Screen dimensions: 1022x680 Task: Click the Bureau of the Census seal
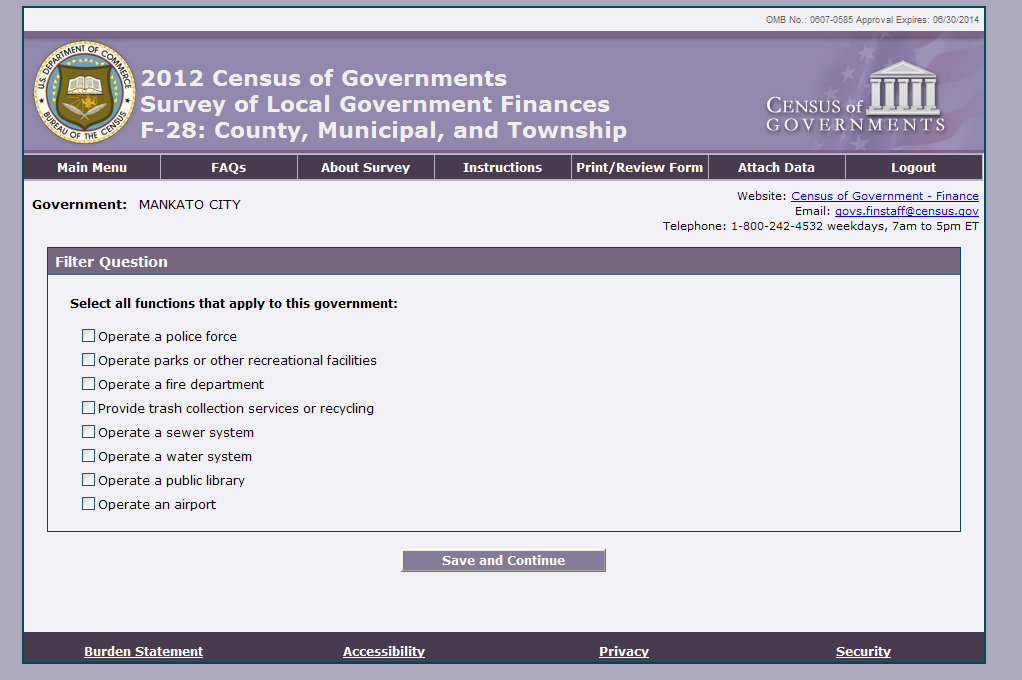click(83, 93)
